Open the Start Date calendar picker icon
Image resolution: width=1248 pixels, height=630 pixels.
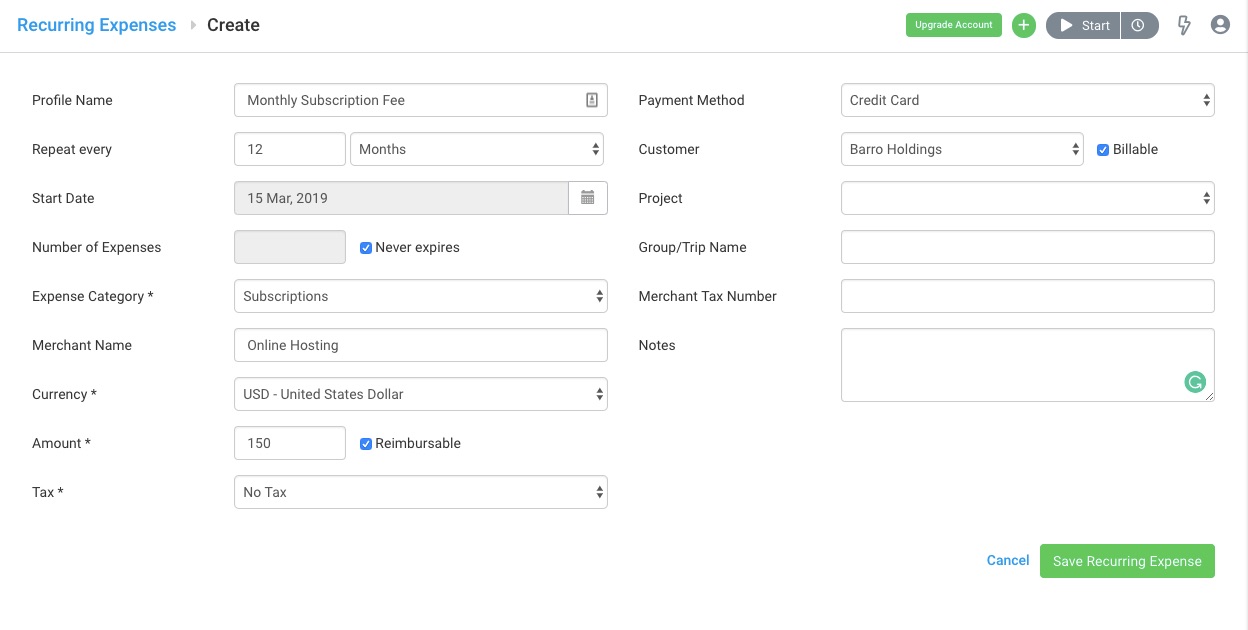click(588, 198)
